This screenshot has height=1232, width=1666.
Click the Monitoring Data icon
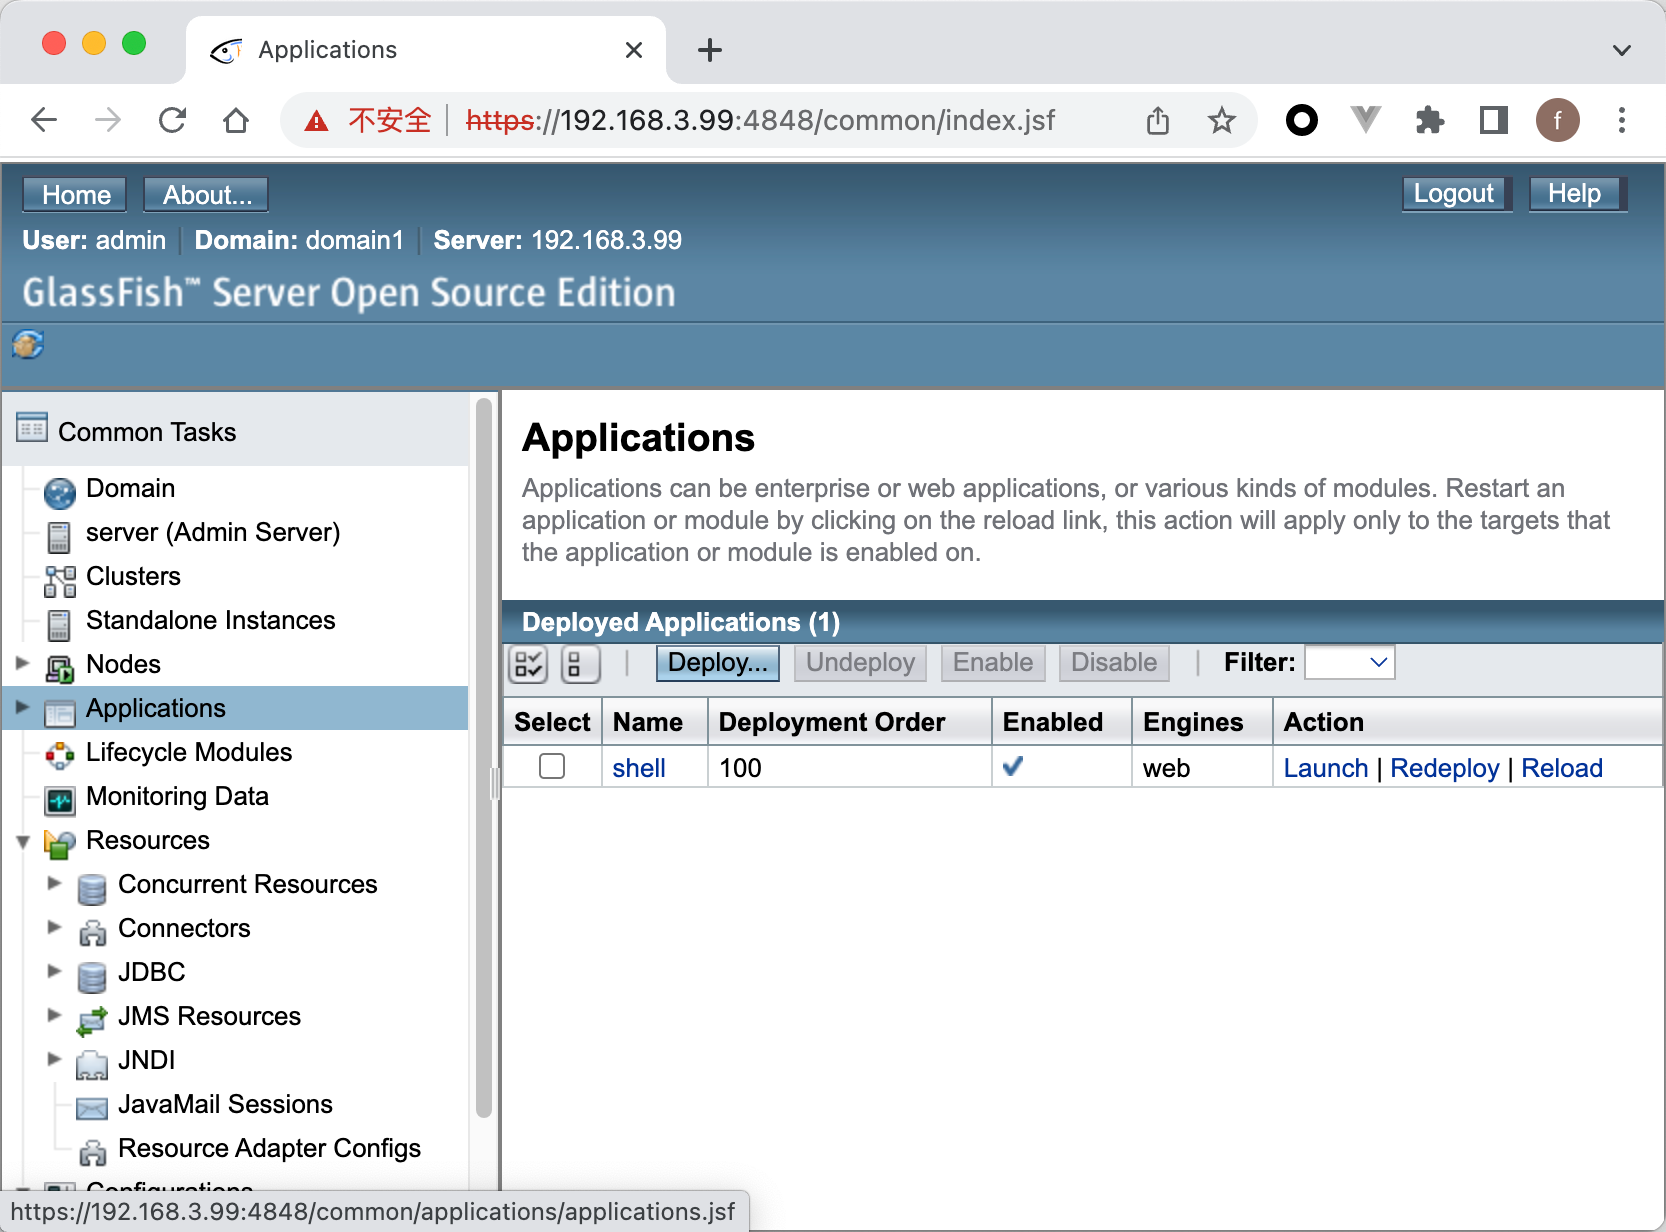[x=60, y=799]
